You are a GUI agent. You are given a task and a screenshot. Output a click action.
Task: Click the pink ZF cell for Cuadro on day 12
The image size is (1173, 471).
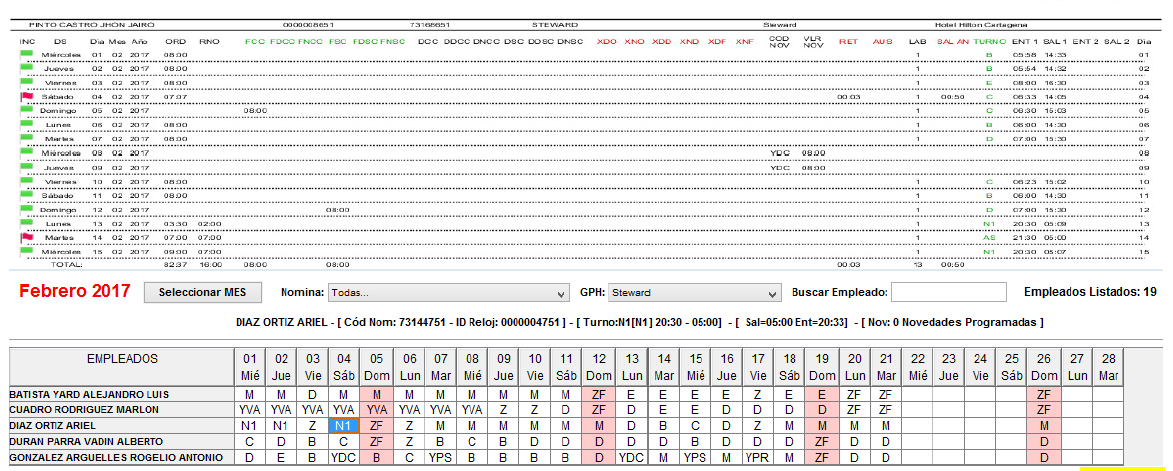tap(599, 410)
